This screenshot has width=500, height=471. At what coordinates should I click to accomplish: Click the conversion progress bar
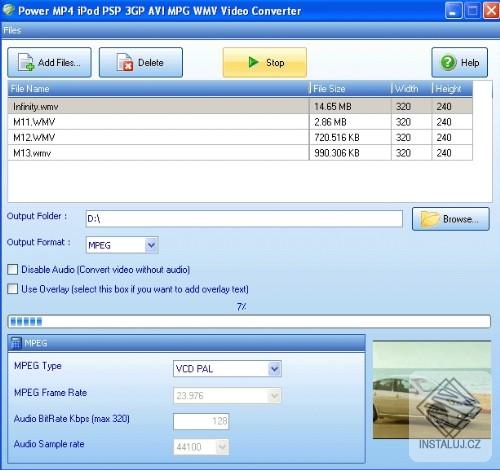coord(249,322)
